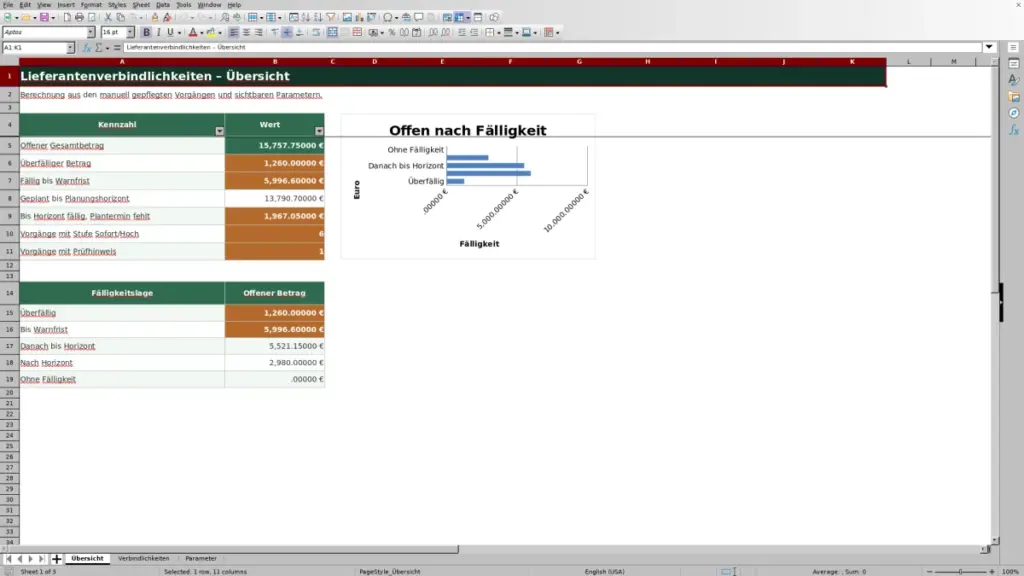The width and height of the screenshot is (1024, 576).
Task: Open the font size dropdown
Action: tap(131, 33)
